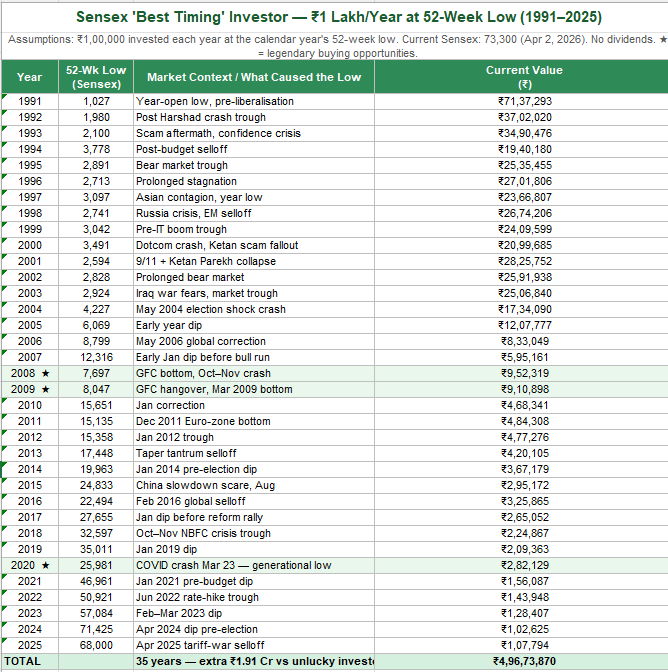The width and height of the screenshot is (668, 672).
Task: Select the '35 years — extra ₹1.91 Cr' summary cell
Action: tap(254, 661)
